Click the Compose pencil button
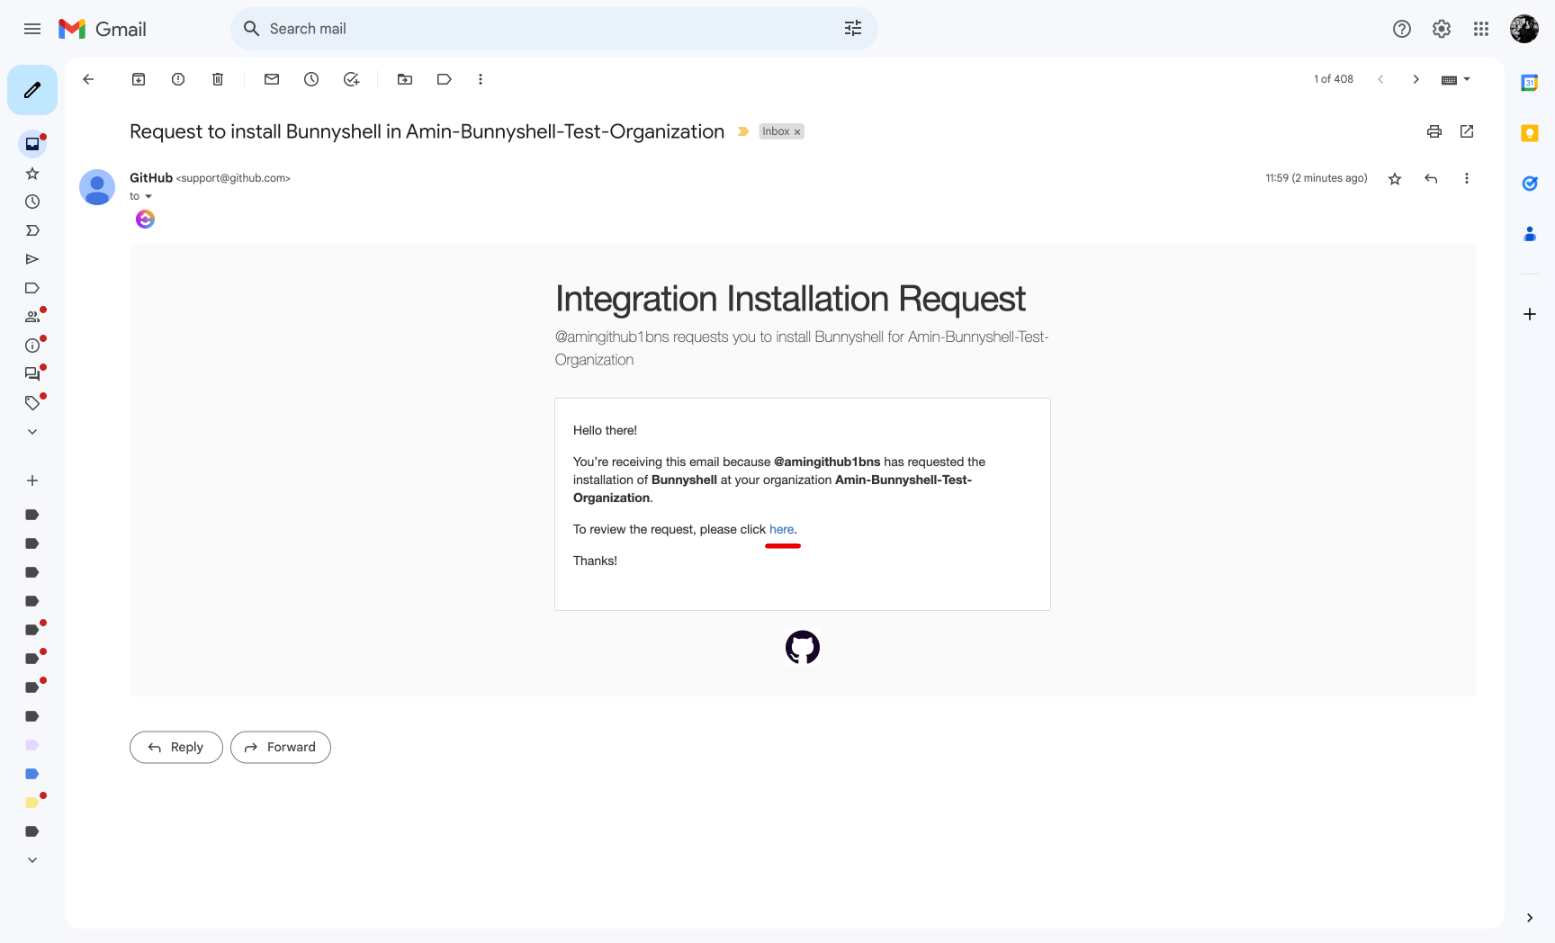The image size is (1555, 943). (32, 90)
